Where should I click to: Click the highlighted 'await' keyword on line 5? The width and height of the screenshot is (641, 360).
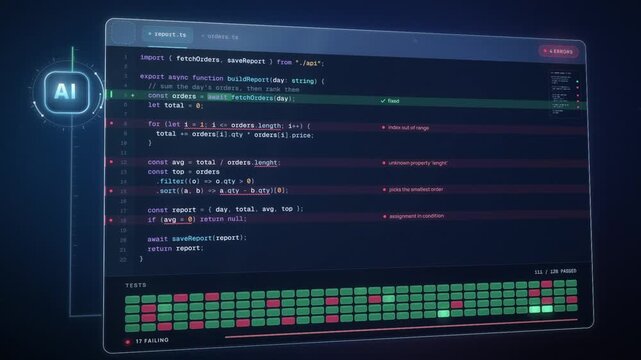click(217, 97)
